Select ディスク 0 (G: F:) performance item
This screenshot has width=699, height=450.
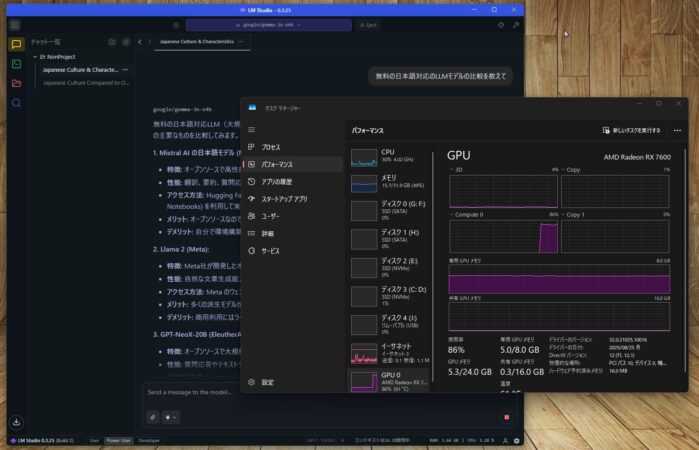point(388,211)
